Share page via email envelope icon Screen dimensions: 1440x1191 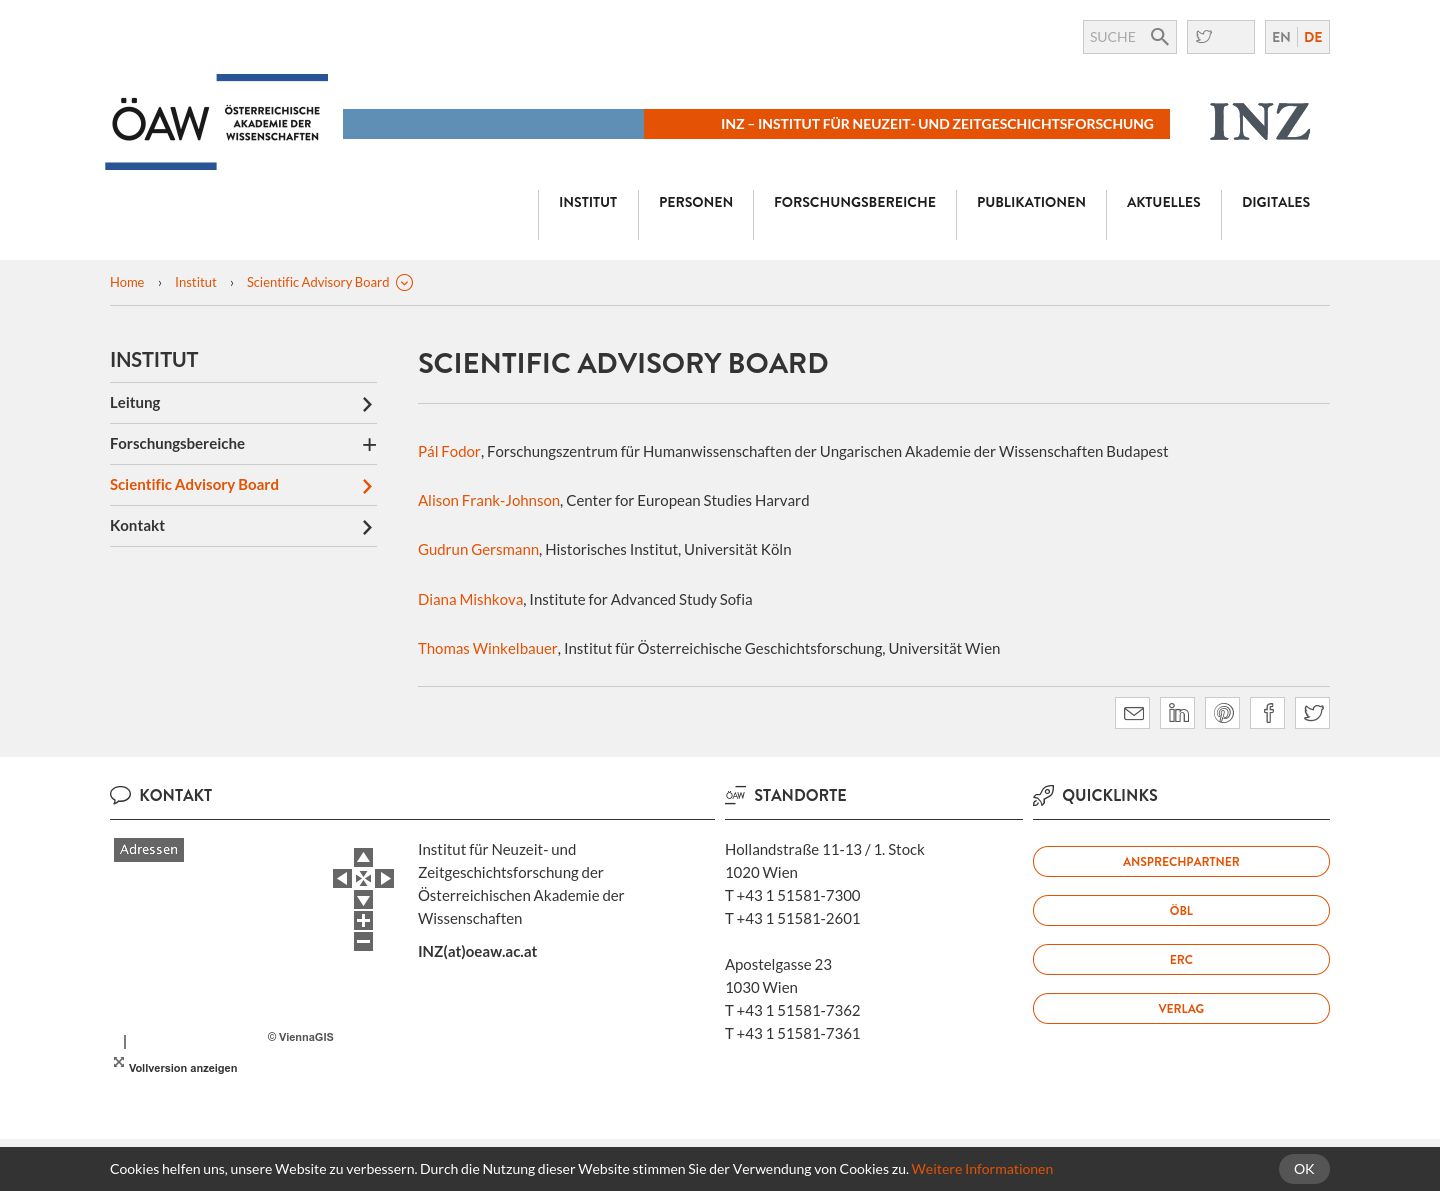(1132, 713)
